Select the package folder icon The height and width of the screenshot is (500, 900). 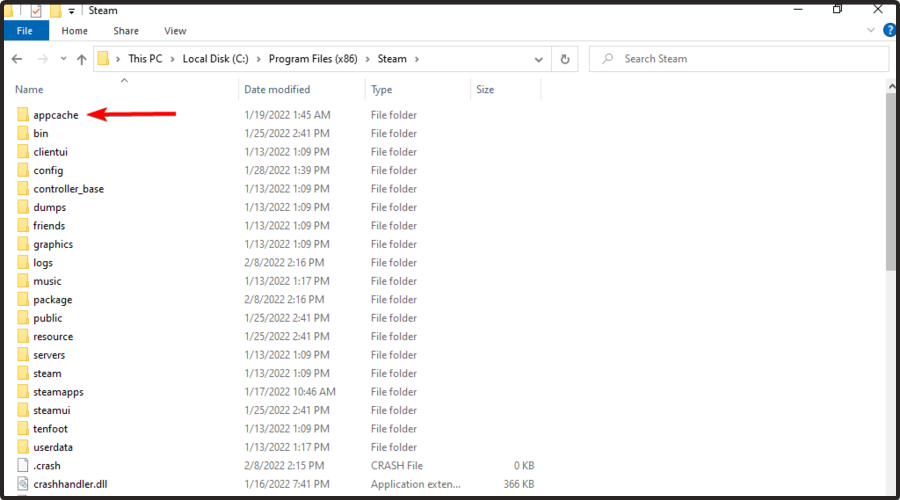coord(23,300)
